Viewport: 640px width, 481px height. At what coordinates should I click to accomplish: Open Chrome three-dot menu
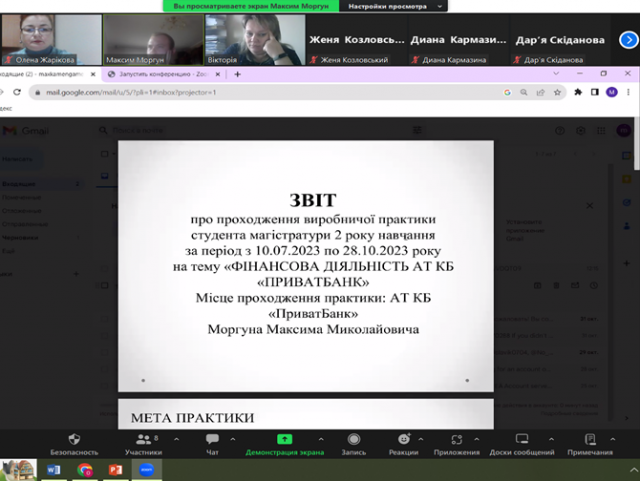(x=629, y=92)
